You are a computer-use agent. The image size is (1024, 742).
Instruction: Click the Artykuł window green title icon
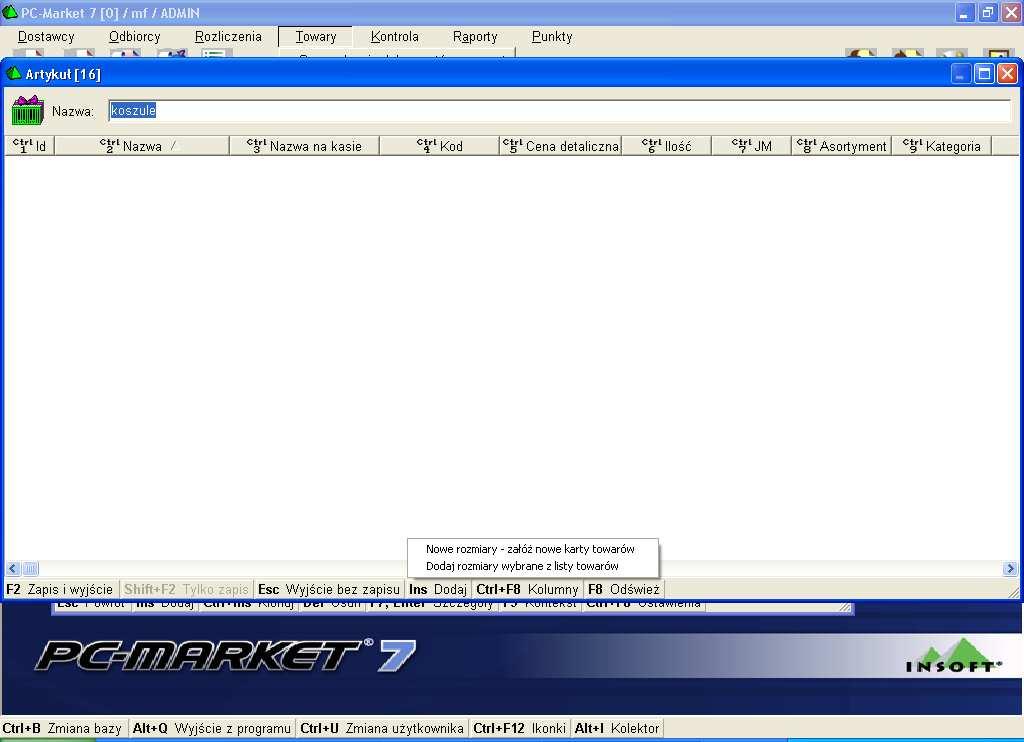tap(14, 73)
